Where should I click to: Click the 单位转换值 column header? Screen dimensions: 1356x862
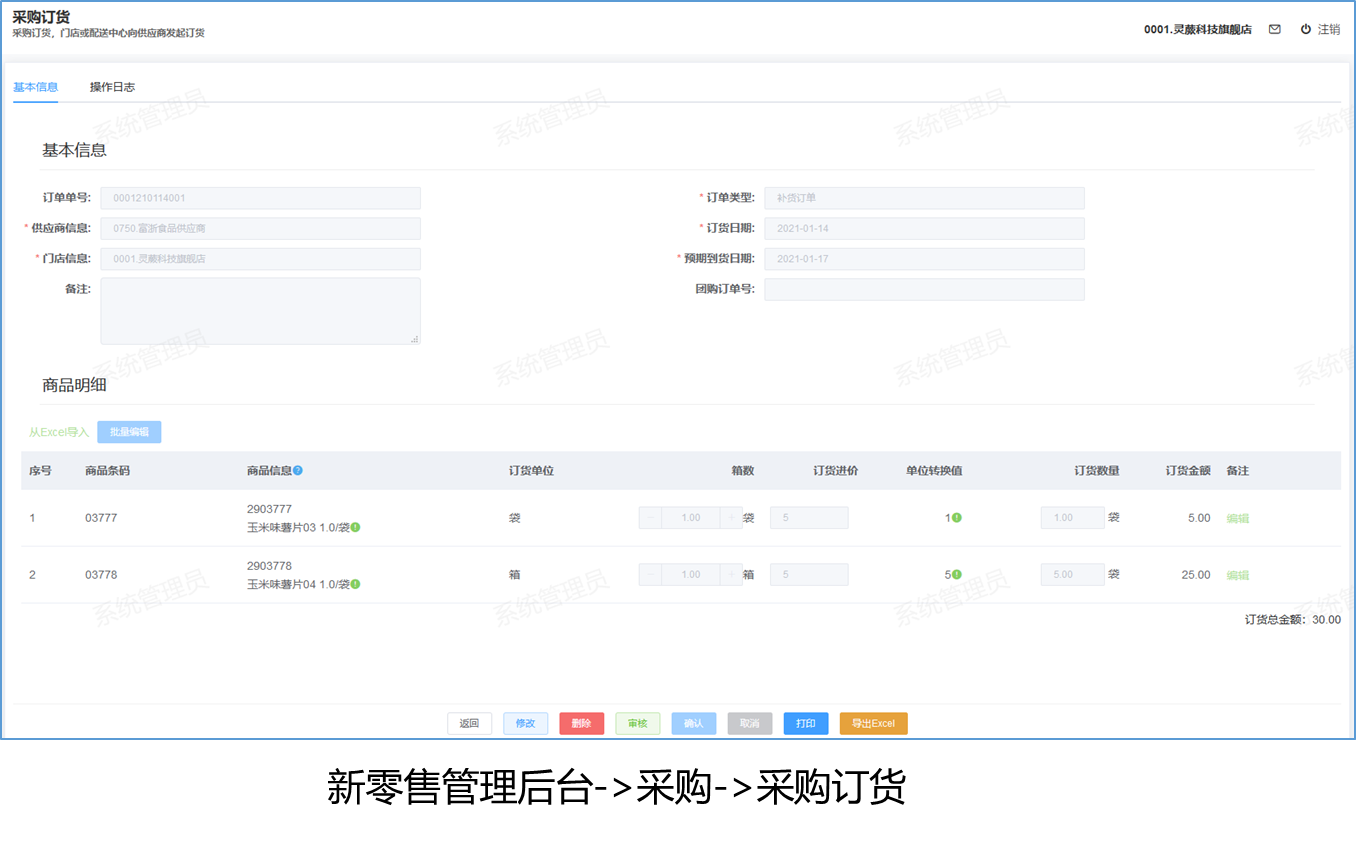[x=934, y=471]
